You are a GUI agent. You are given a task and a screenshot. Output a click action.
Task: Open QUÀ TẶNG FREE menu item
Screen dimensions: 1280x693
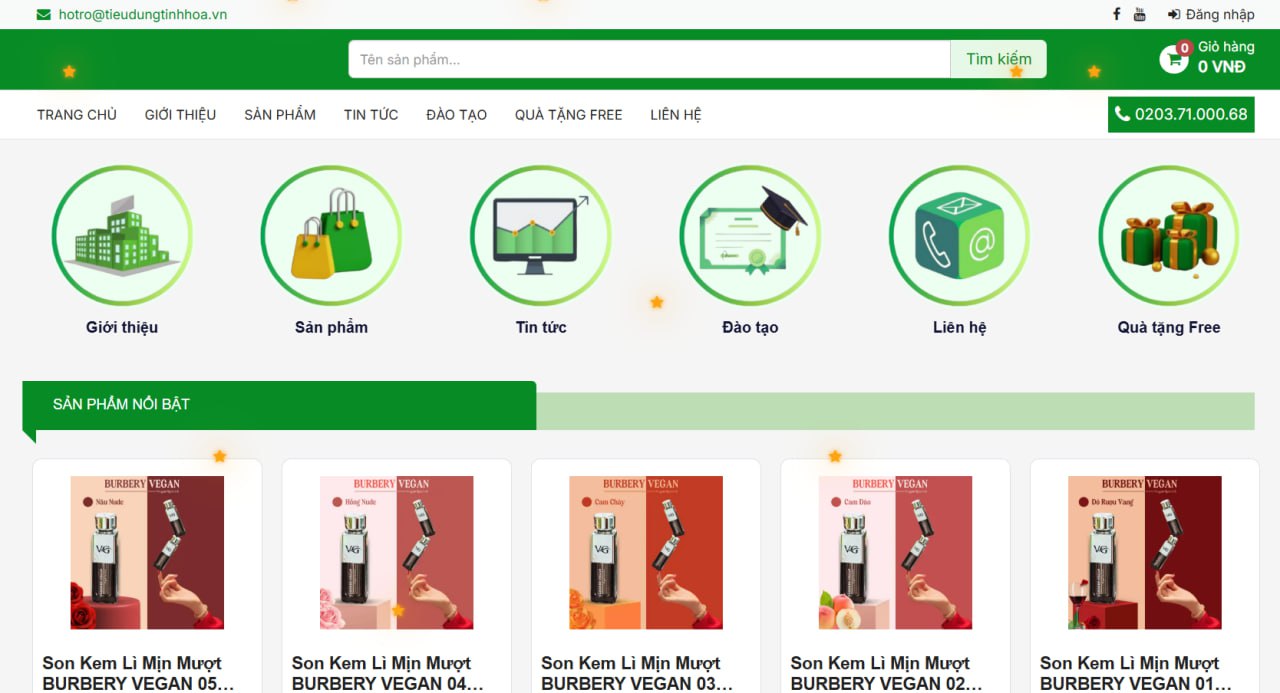coord(569,114)
